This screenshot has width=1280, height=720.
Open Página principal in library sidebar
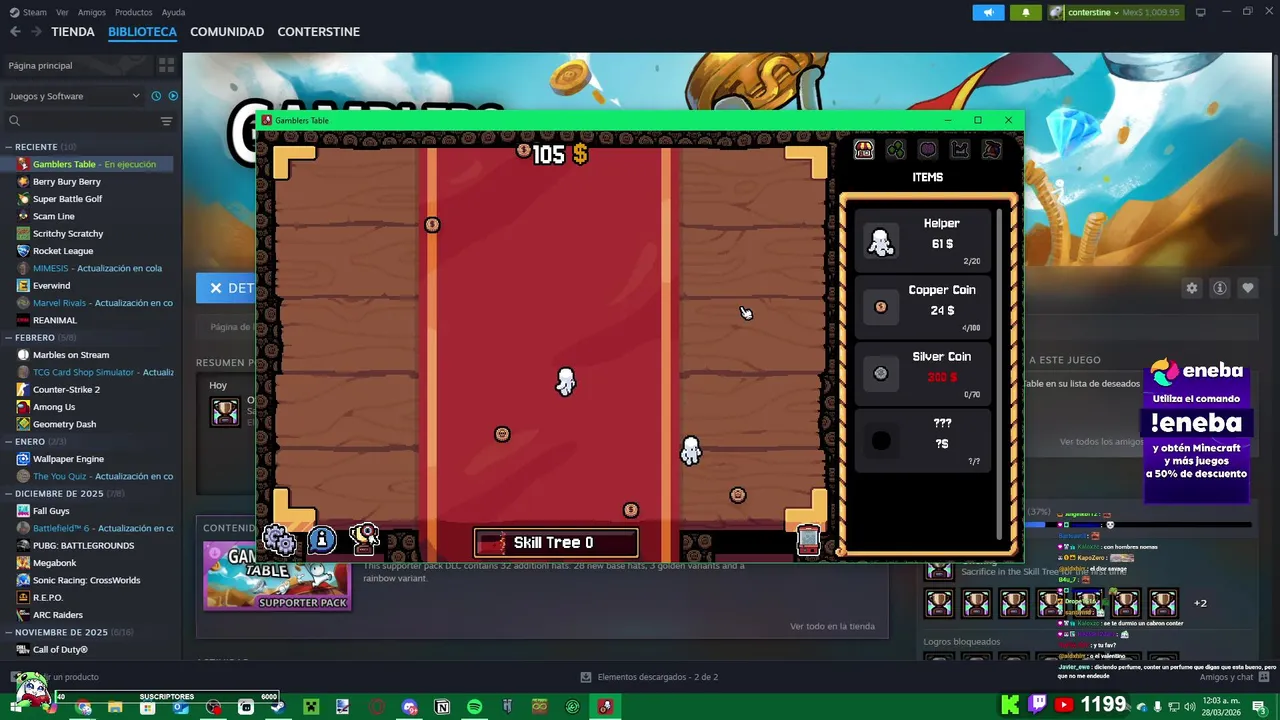[77, 65]
